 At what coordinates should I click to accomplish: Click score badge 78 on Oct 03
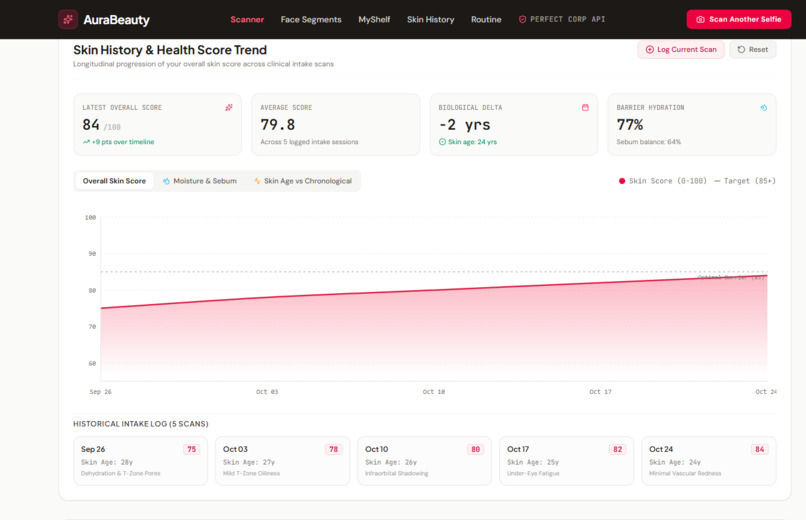tap(334, 449)
